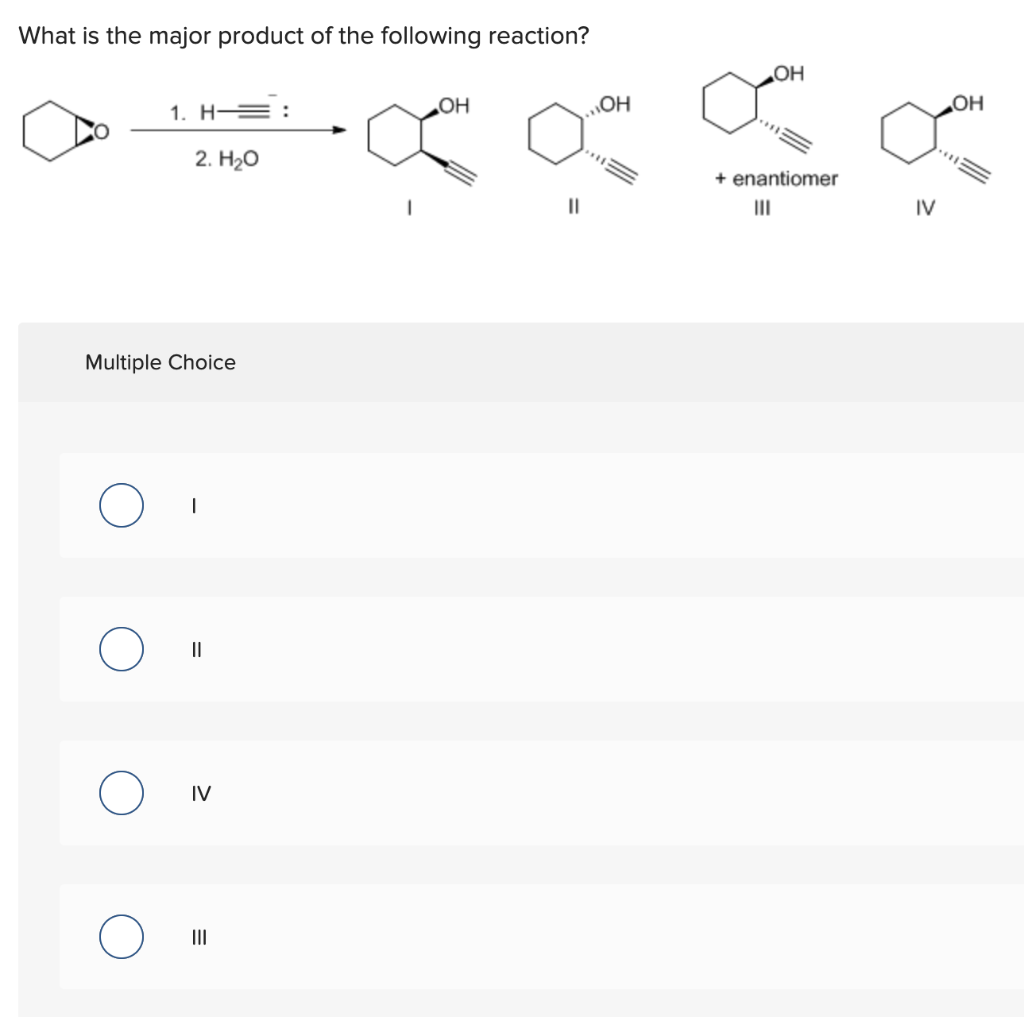Click the reaction arrow
Screen dimensions: 1024x1017
click(x=238, y=130)
